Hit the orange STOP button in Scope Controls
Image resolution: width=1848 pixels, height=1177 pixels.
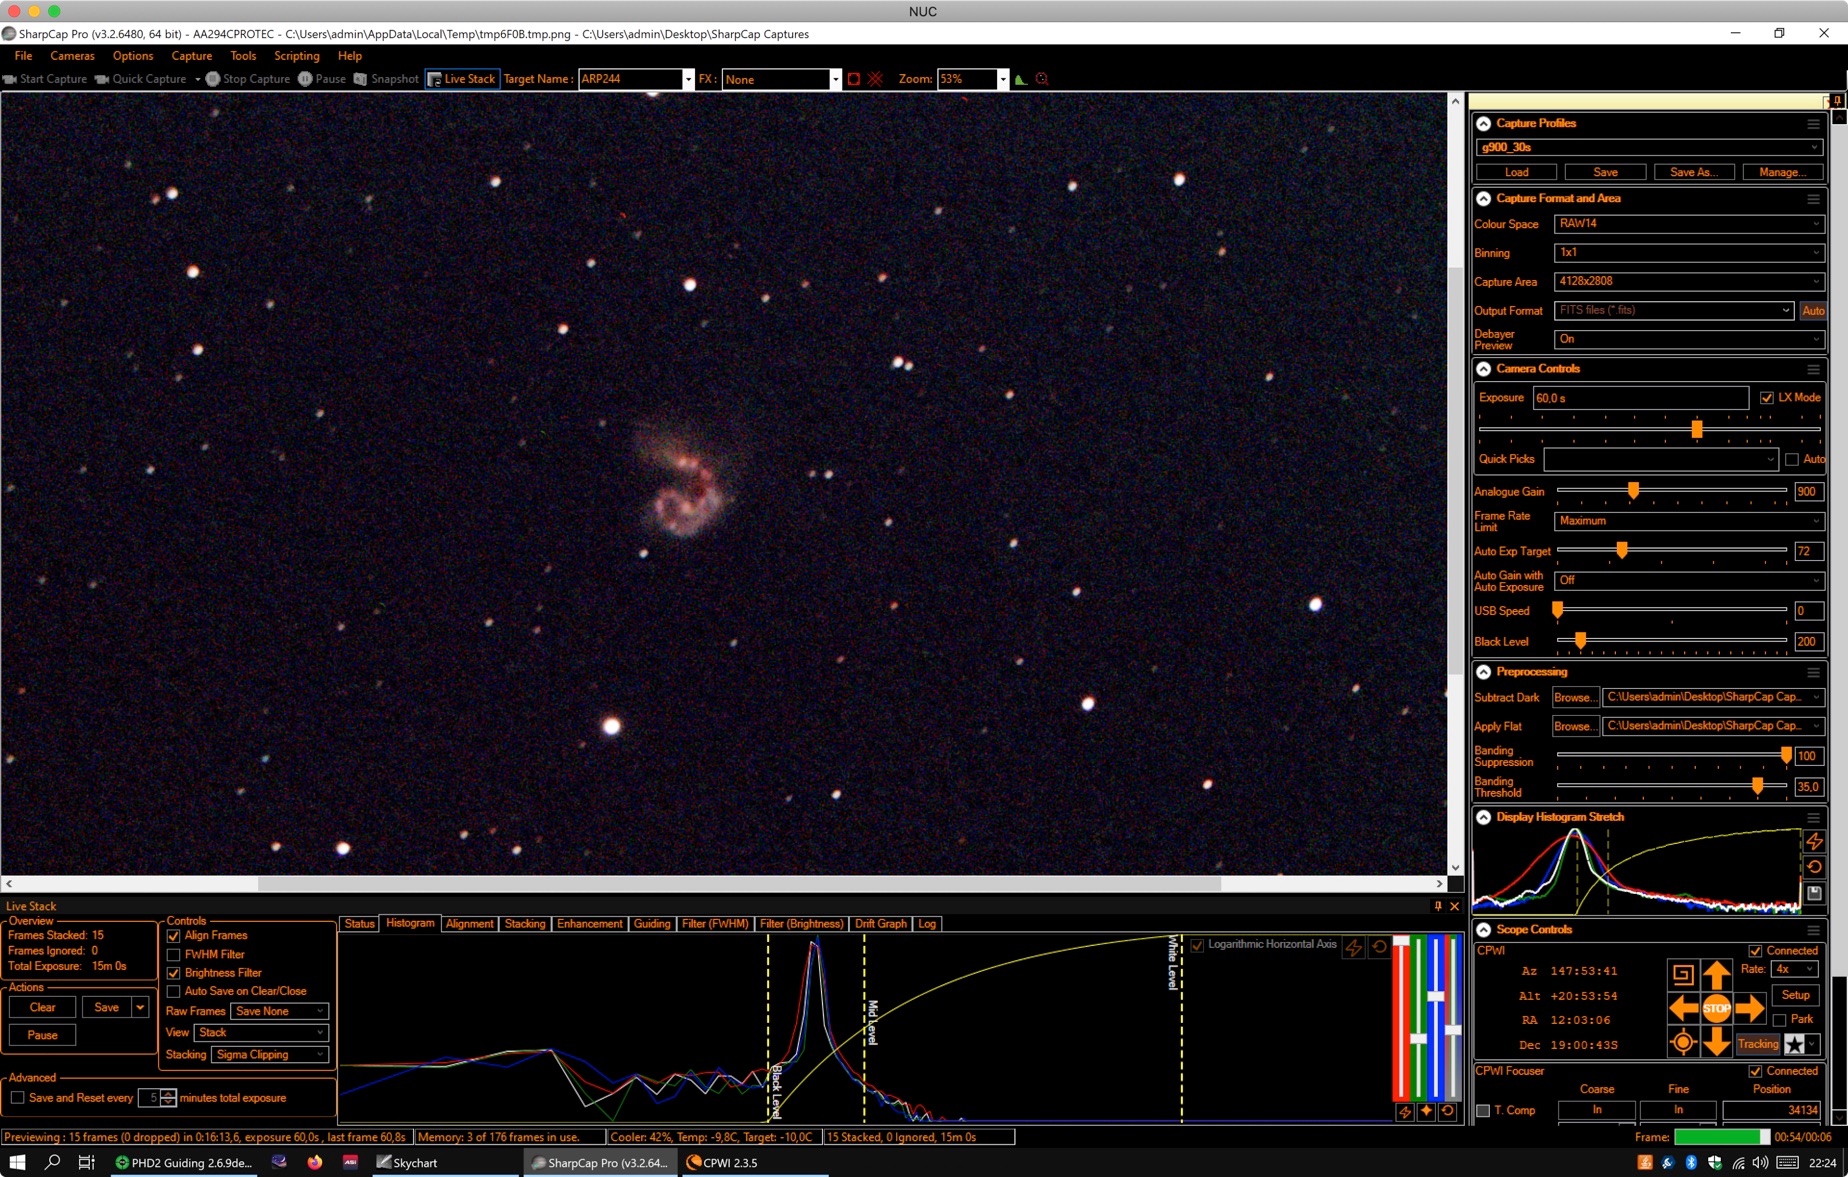tap(1717, 1008)
